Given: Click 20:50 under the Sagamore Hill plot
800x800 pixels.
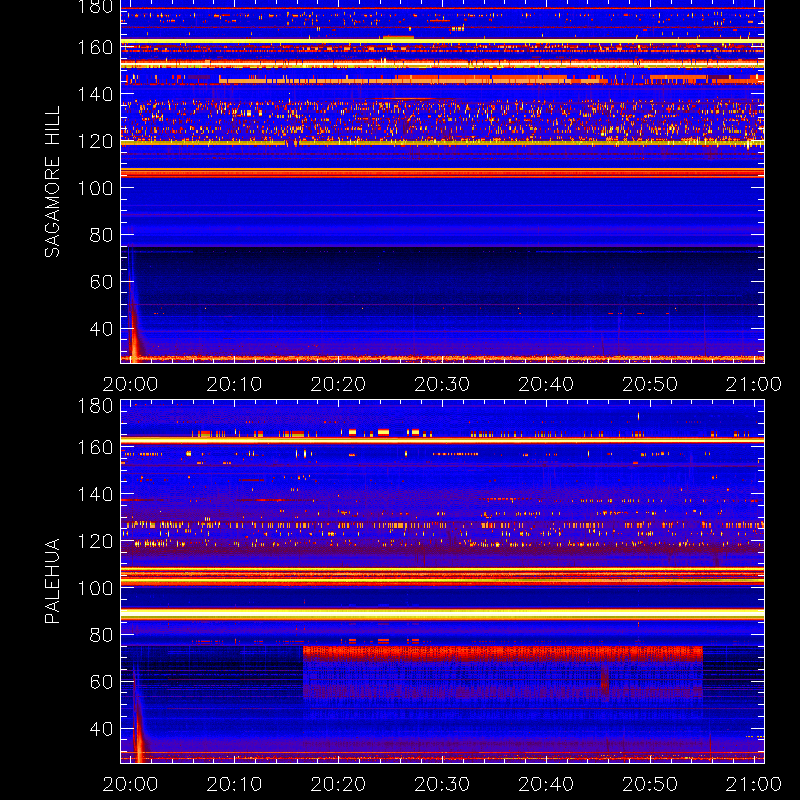Looking at the screenshot, I should 650,384.
